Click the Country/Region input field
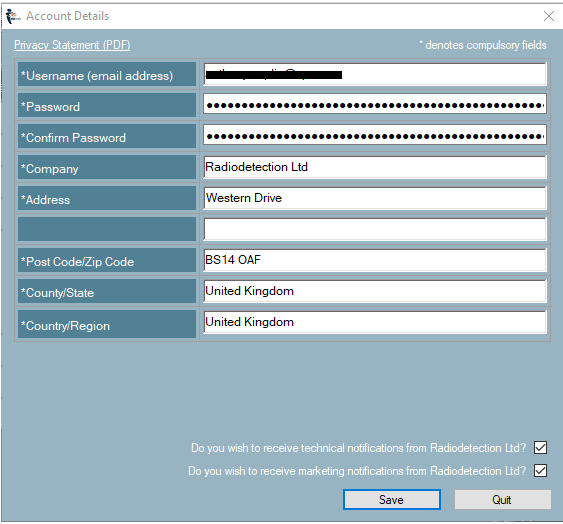This screenshot has width=563, height=524. pyautogui.click(x=375, y=322)
